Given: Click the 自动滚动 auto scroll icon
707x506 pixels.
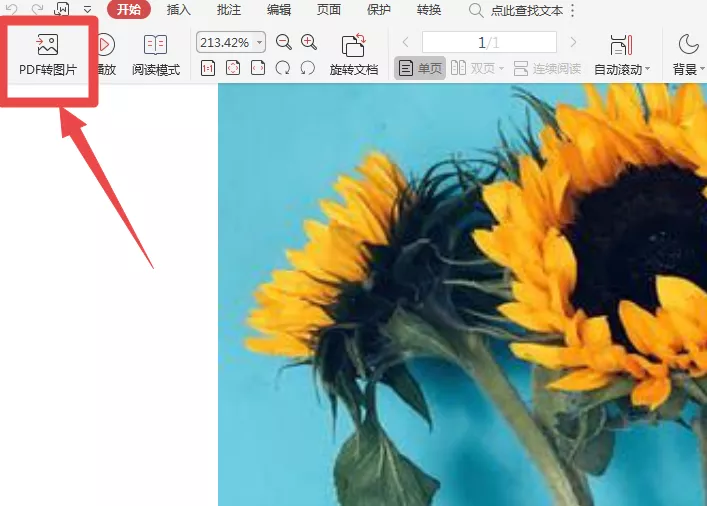Looking at the screenshot, I should pos(621,45).
